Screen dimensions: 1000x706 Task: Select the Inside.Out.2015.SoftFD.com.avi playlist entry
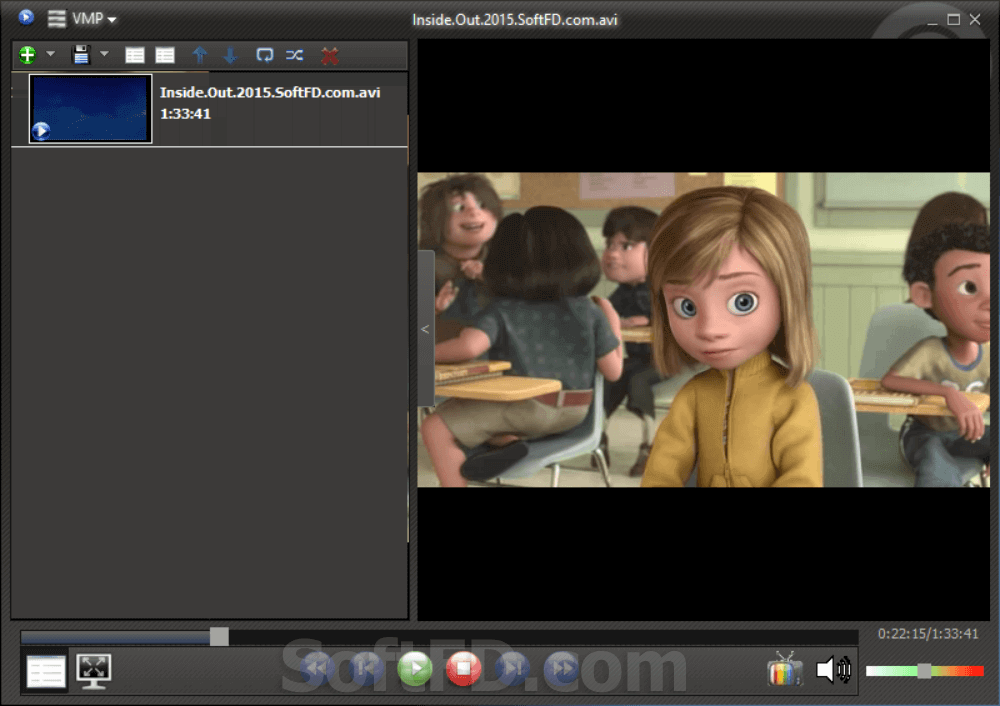tap(210, 109)
